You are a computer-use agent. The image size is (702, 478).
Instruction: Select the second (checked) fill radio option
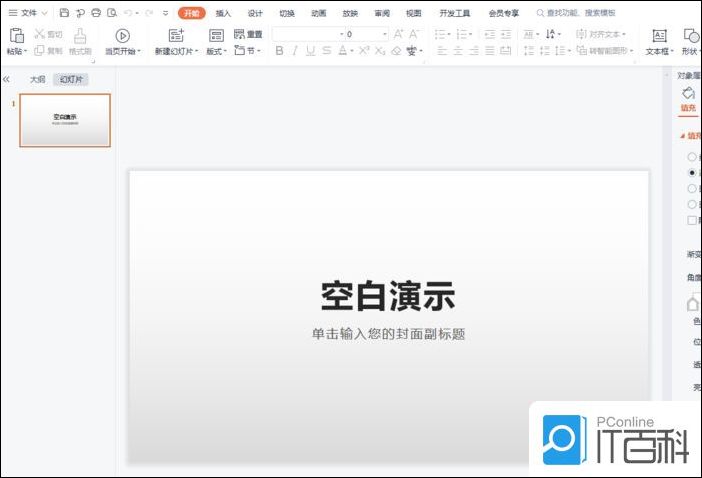(692, 172)
